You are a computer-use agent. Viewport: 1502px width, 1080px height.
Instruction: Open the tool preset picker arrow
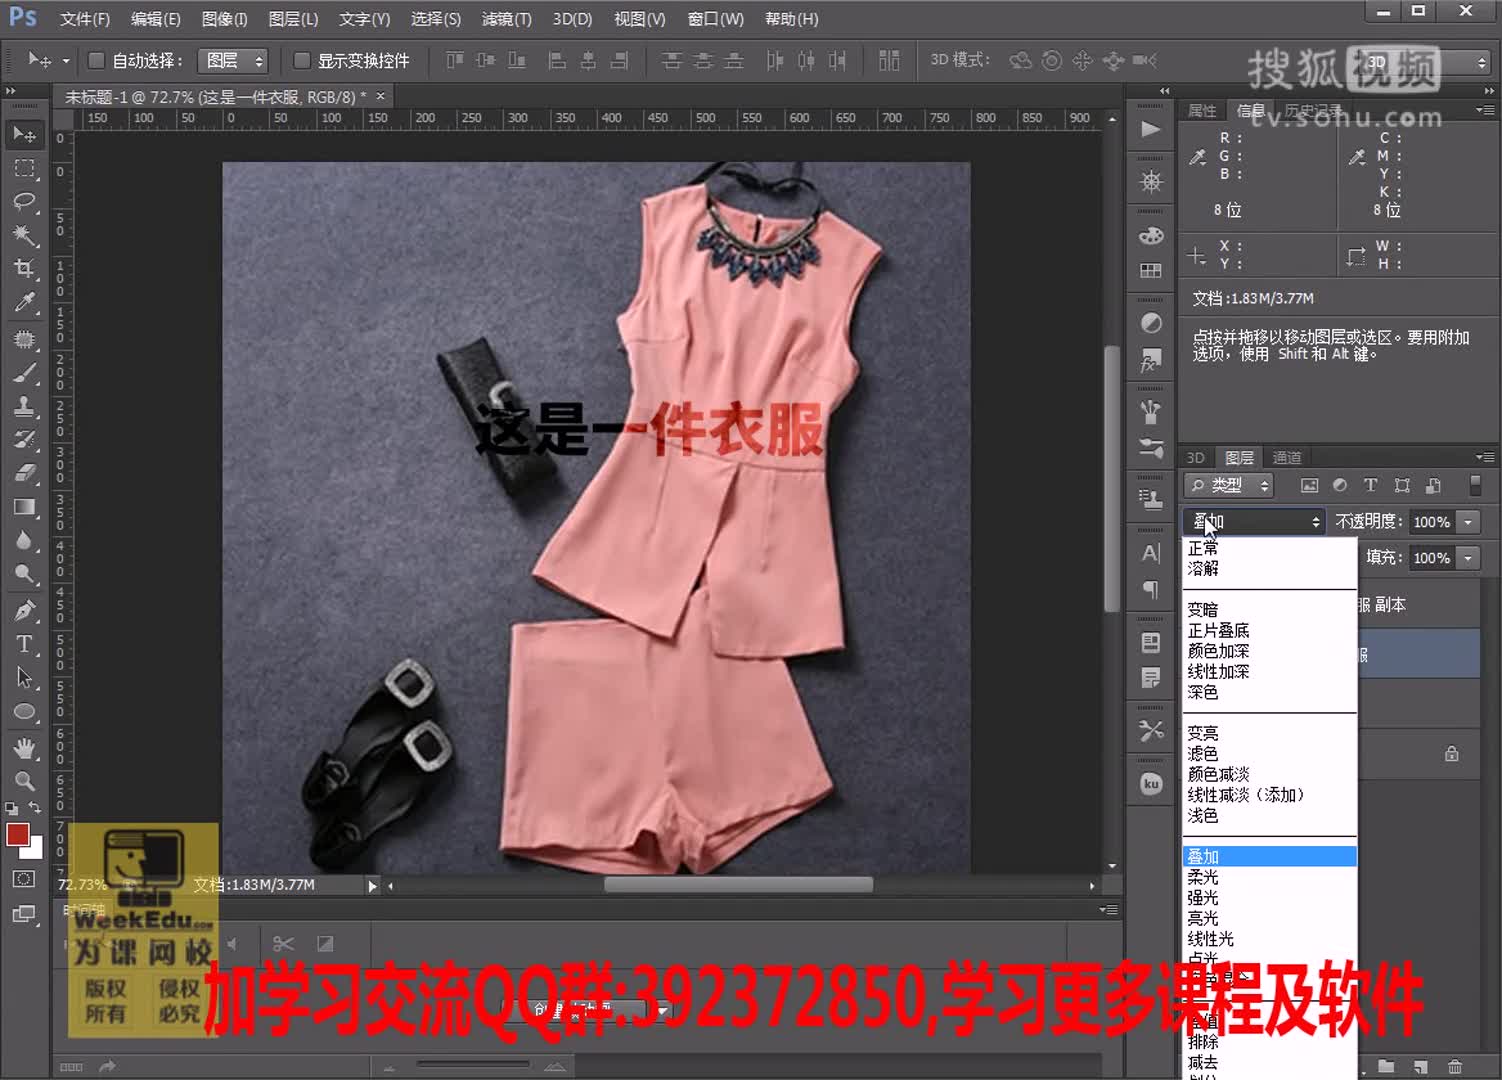(x=66, y=61)
